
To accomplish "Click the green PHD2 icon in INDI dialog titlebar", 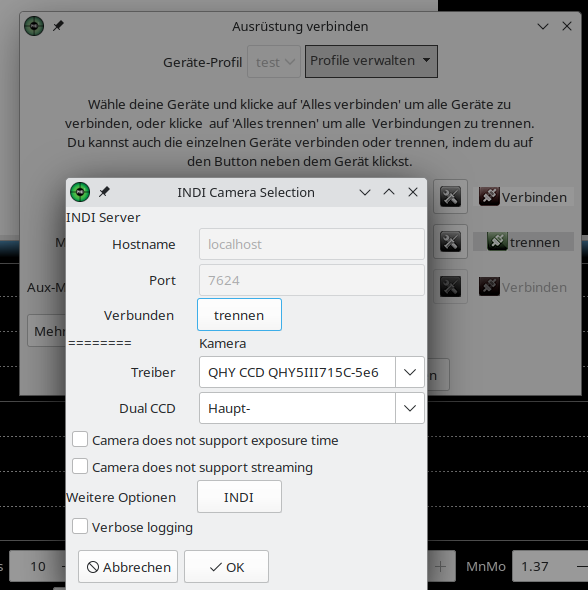I will click(x=80, y=192).
